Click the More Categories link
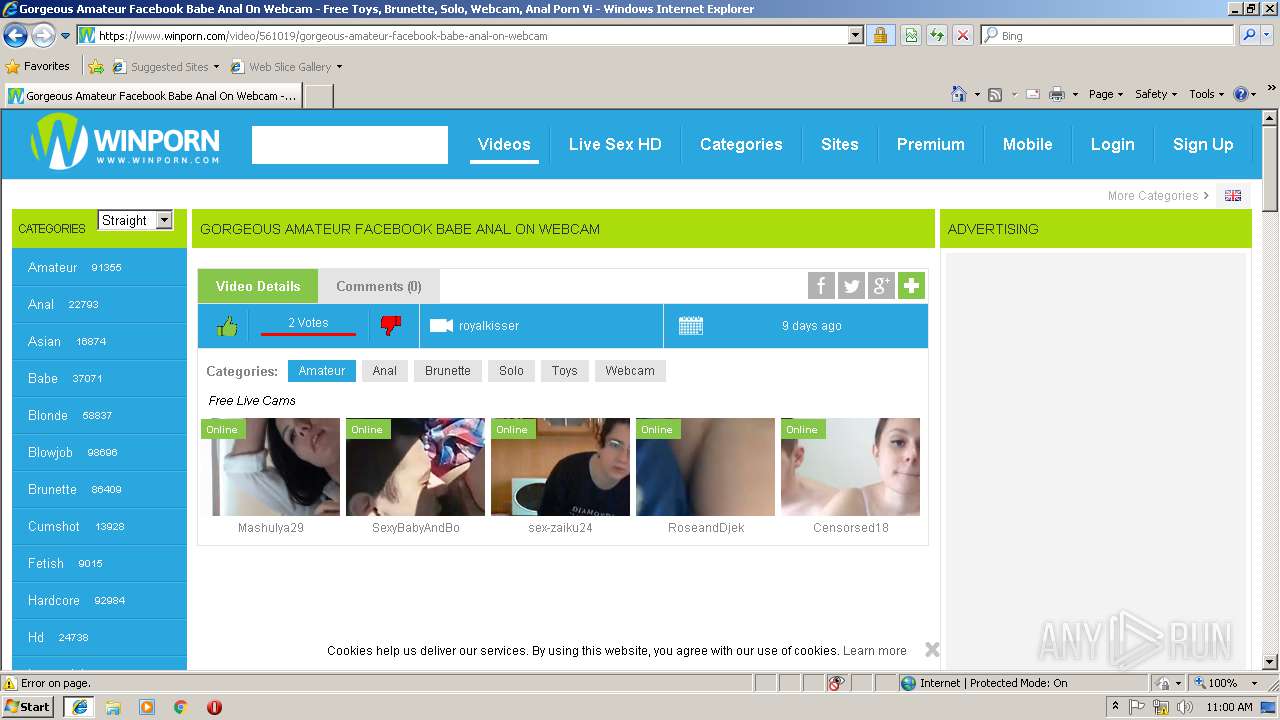This screenshot has width=1280, height=720. (x=1158, y=196)
